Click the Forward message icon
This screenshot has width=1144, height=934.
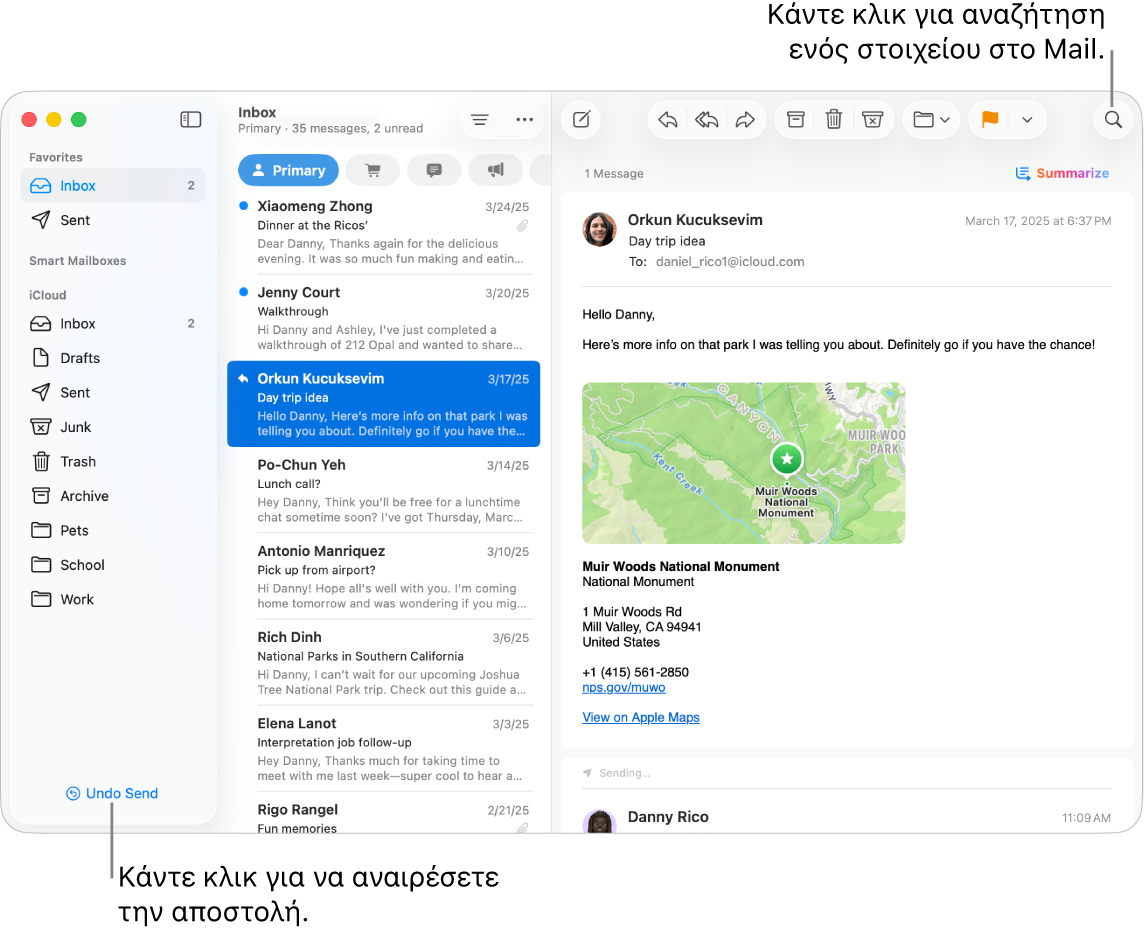[745, 120]
